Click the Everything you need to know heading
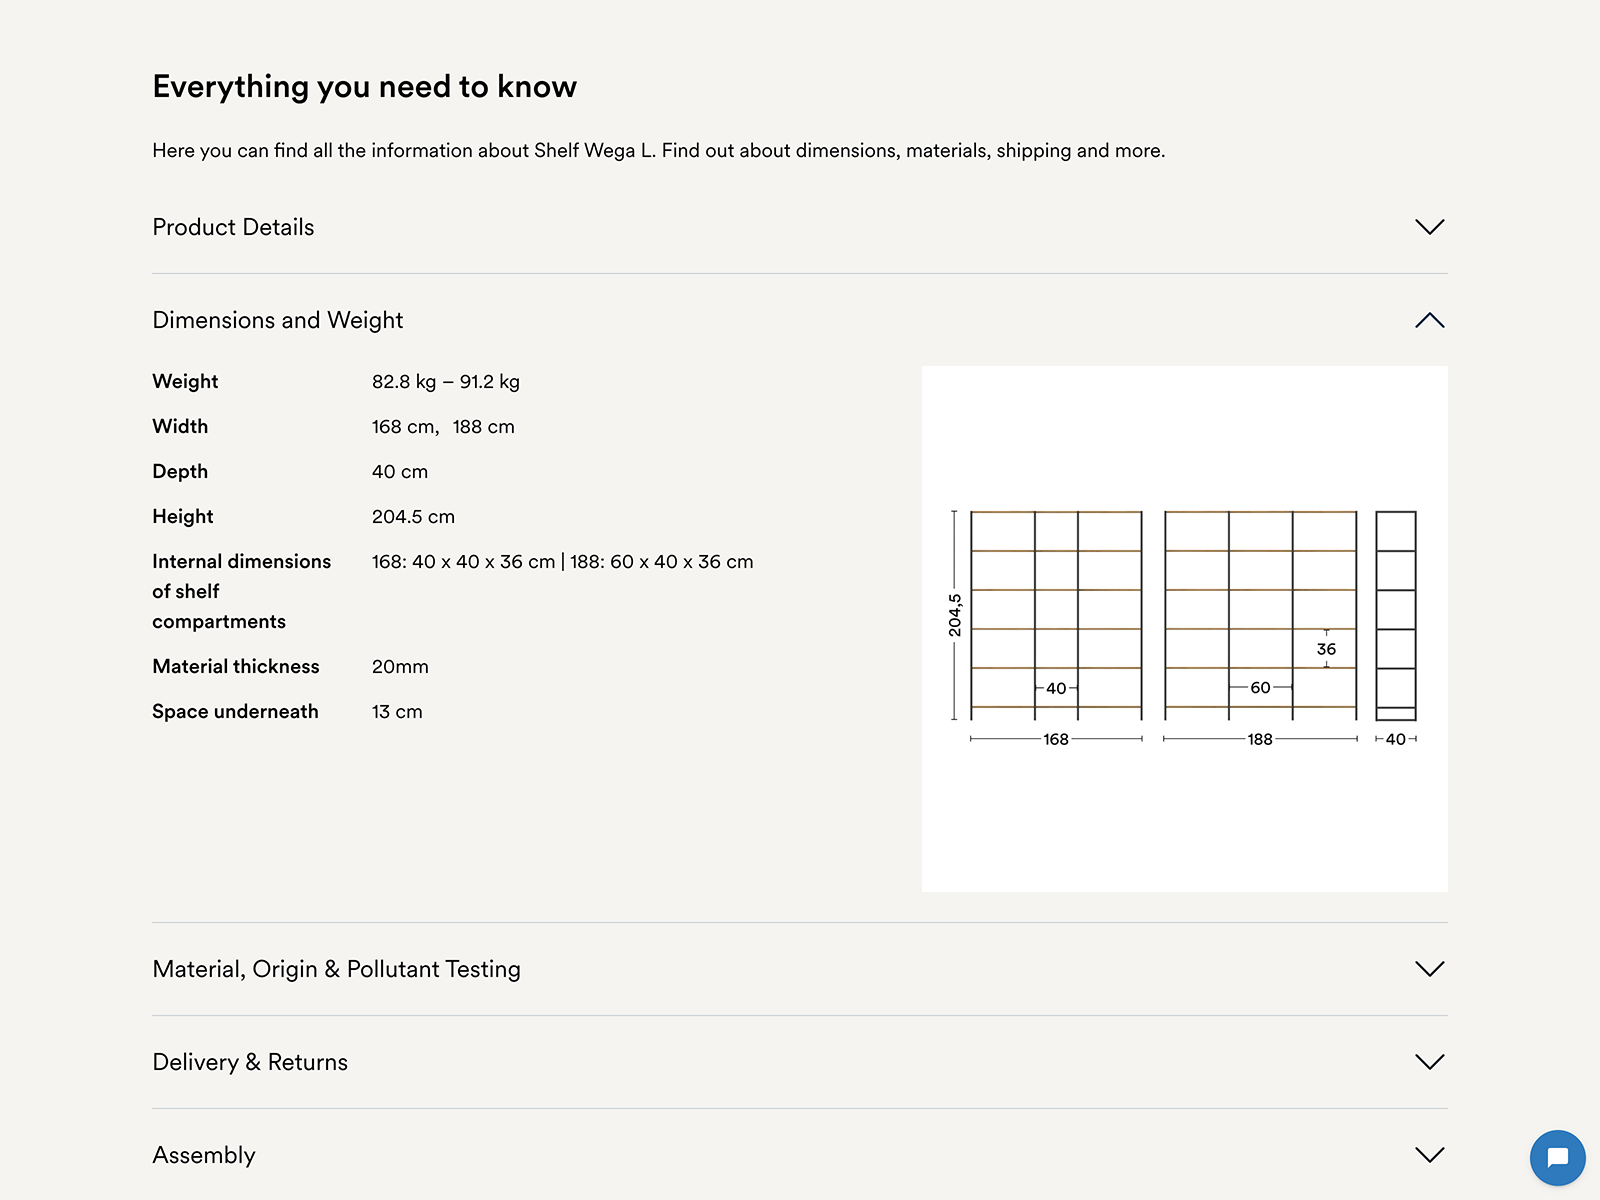 pos(364,86)
